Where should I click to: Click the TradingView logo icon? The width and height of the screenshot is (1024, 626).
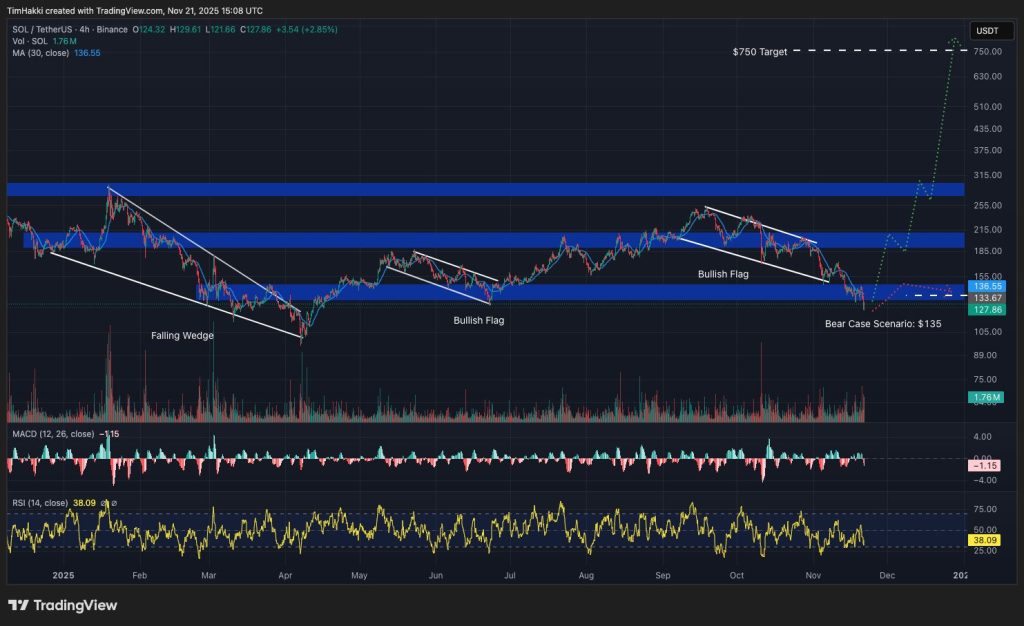coord(18,605)
